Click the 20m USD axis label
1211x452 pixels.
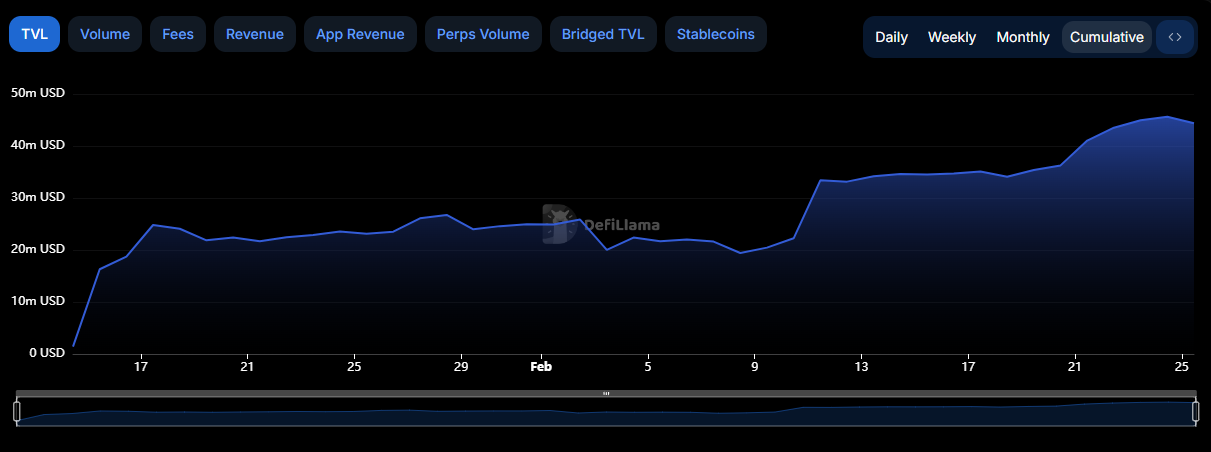(38, 249)
